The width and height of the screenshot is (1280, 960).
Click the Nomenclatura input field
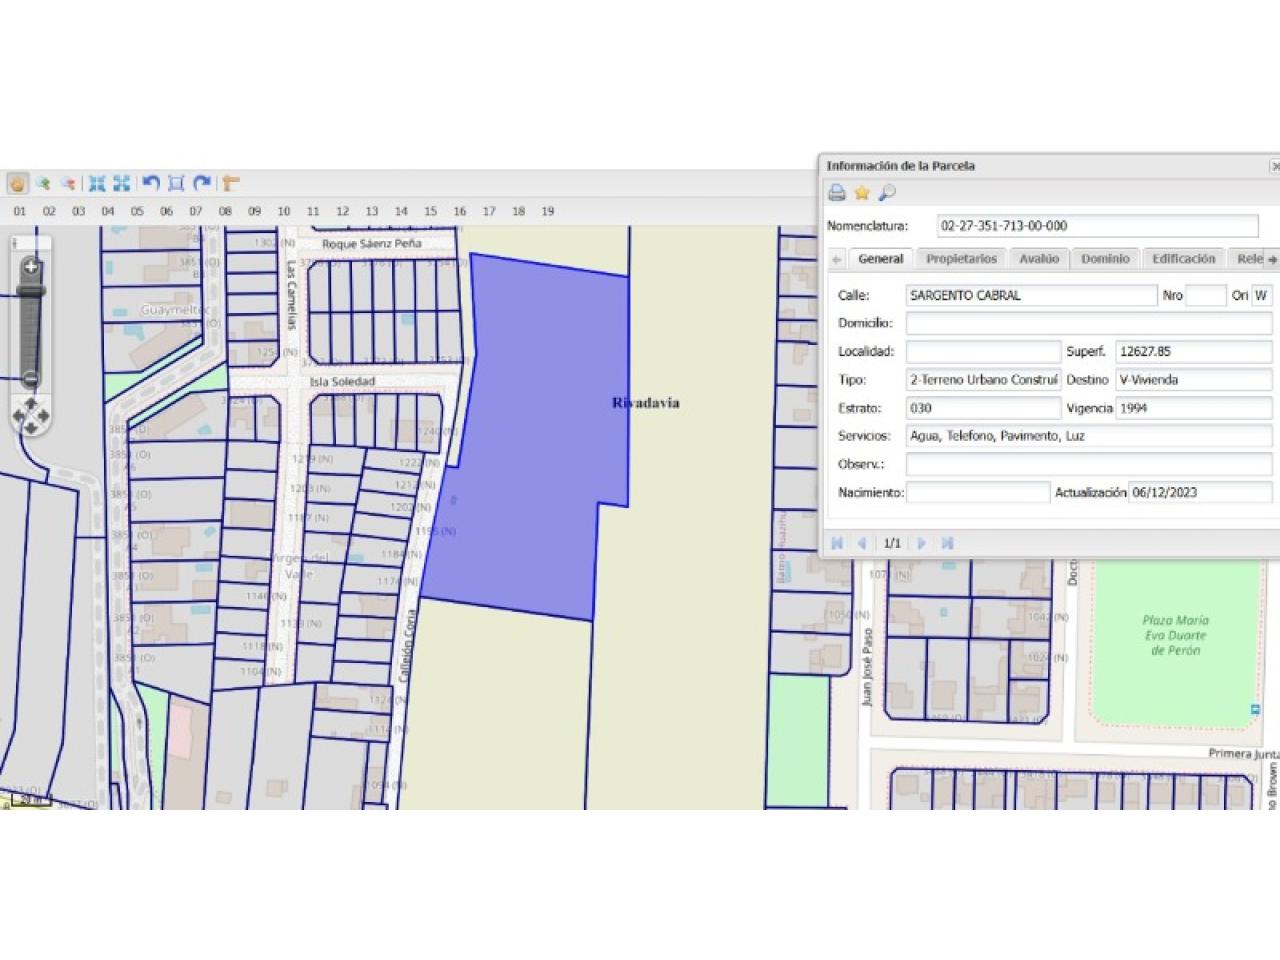coord(1097,226)
